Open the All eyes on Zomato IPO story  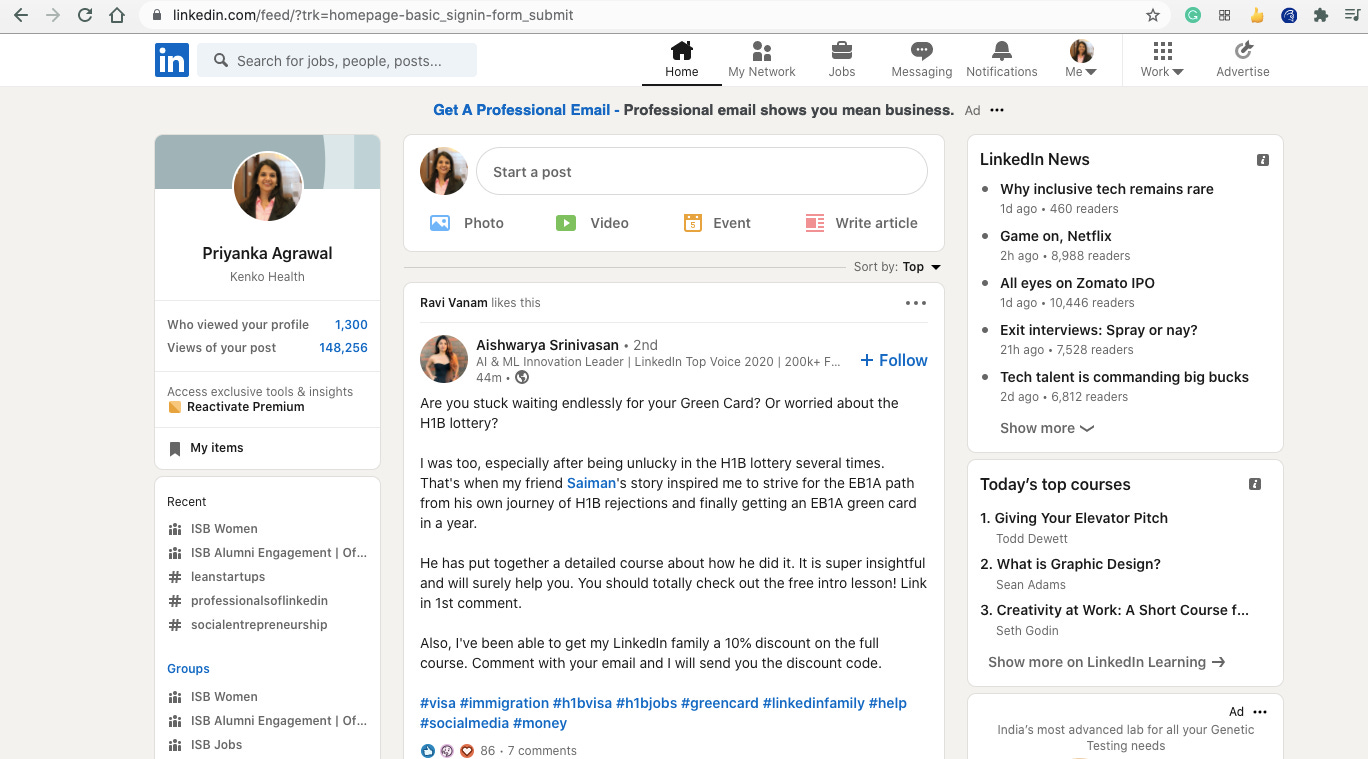click(x=1077, y=283)
